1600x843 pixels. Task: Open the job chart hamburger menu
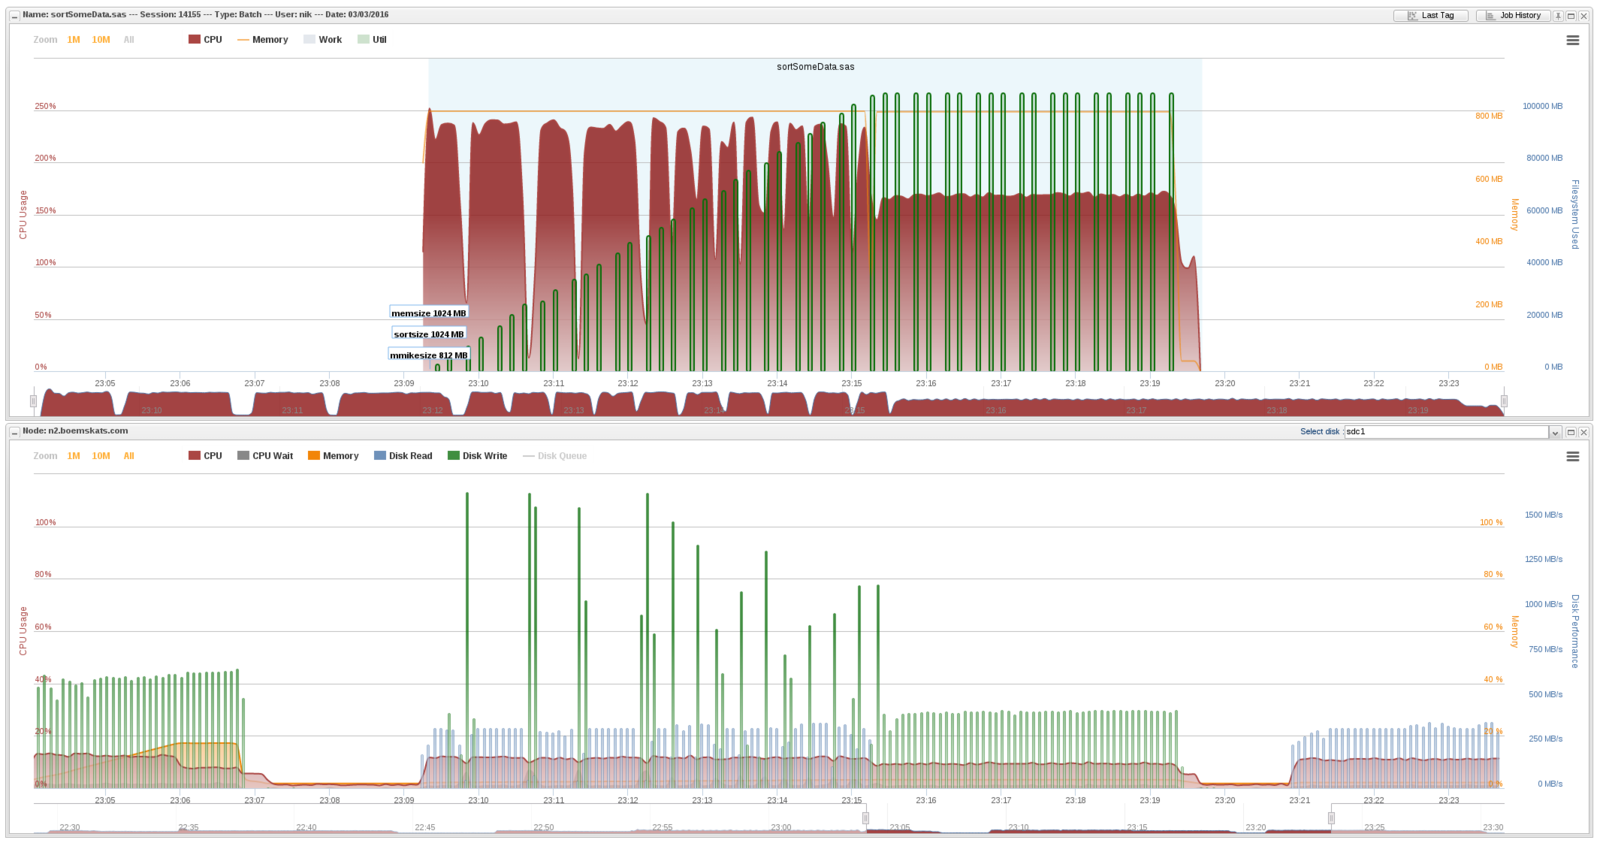tap(1573, 40)
